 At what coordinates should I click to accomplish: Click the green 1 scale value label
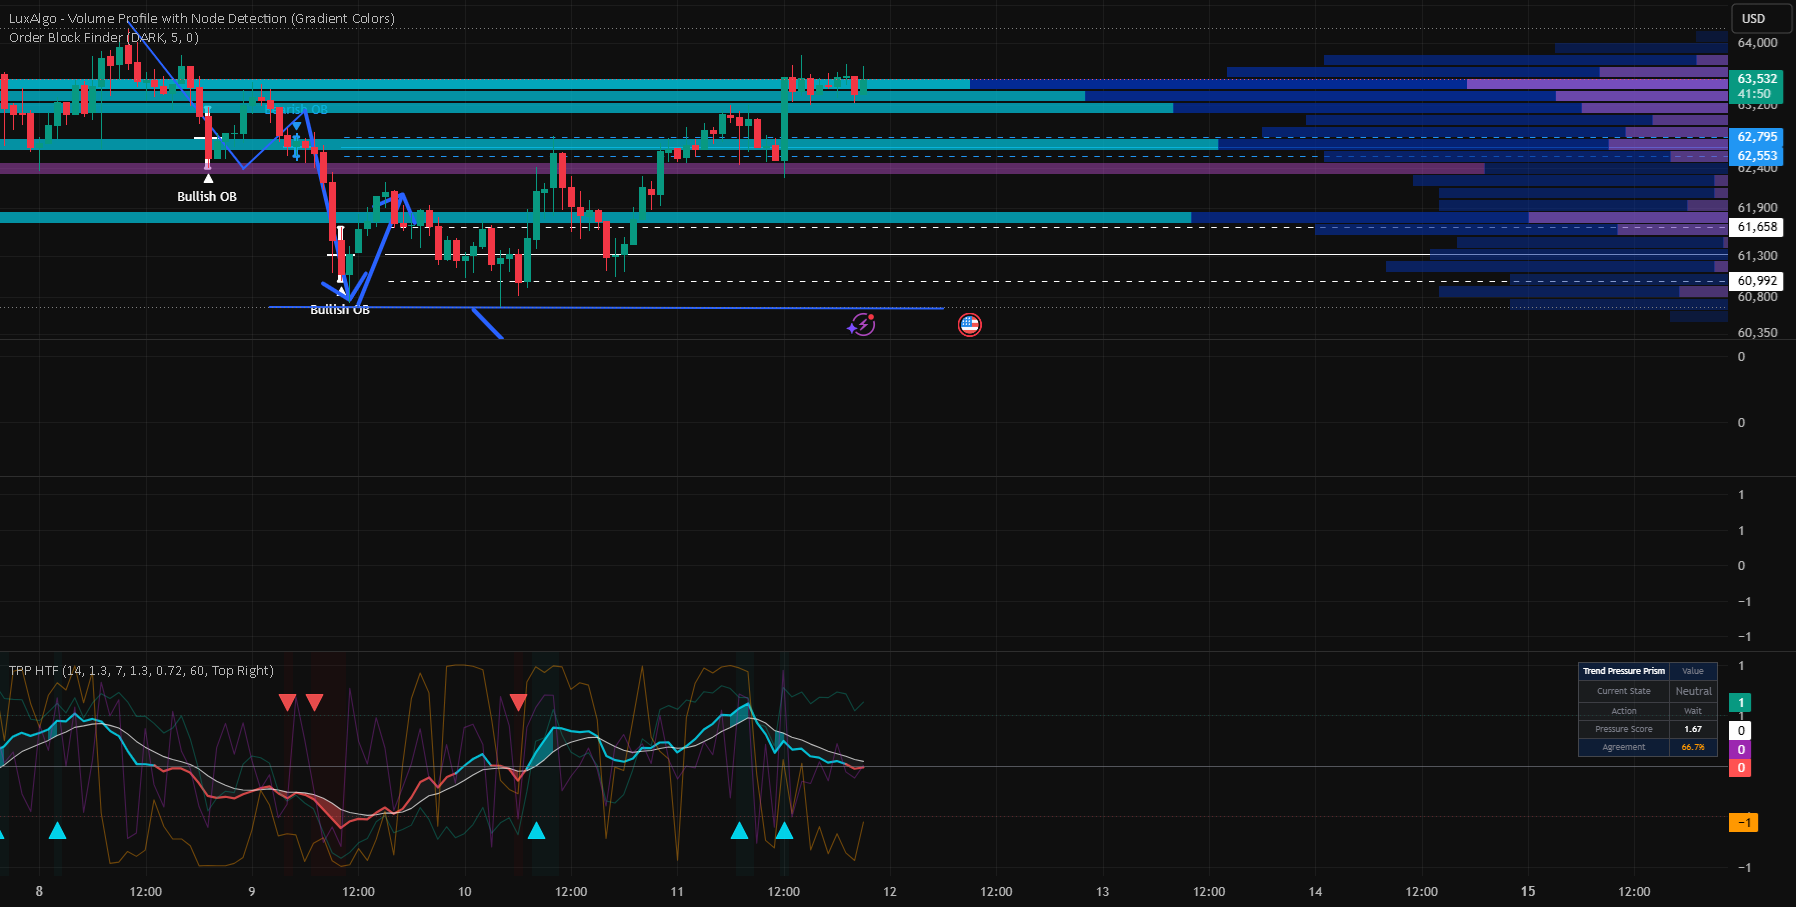tap(1741, 703)
